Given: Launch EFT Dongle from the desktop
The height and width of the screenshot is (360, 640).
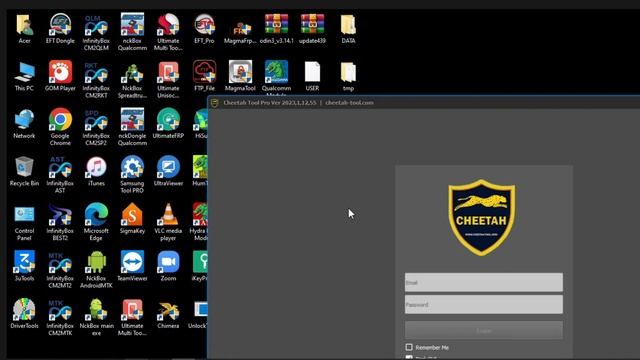Looking at the screenshot, I should click(x=60, y=25).
